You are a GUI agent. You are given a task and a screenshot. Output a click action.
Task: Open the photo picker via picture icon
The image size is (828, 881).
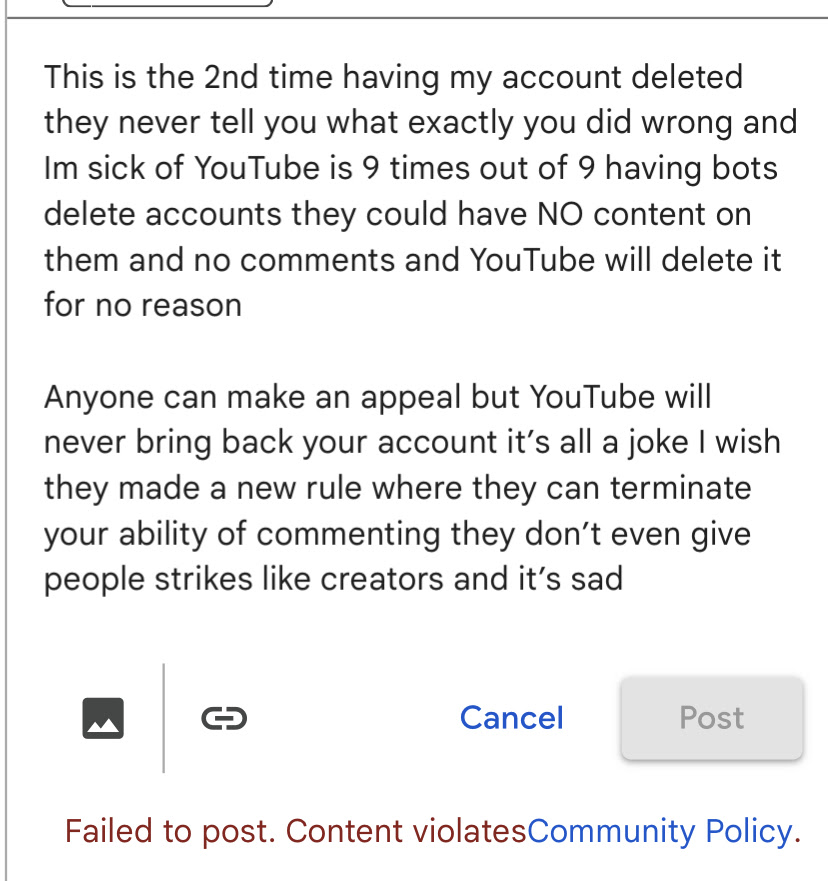pos(104,717)
